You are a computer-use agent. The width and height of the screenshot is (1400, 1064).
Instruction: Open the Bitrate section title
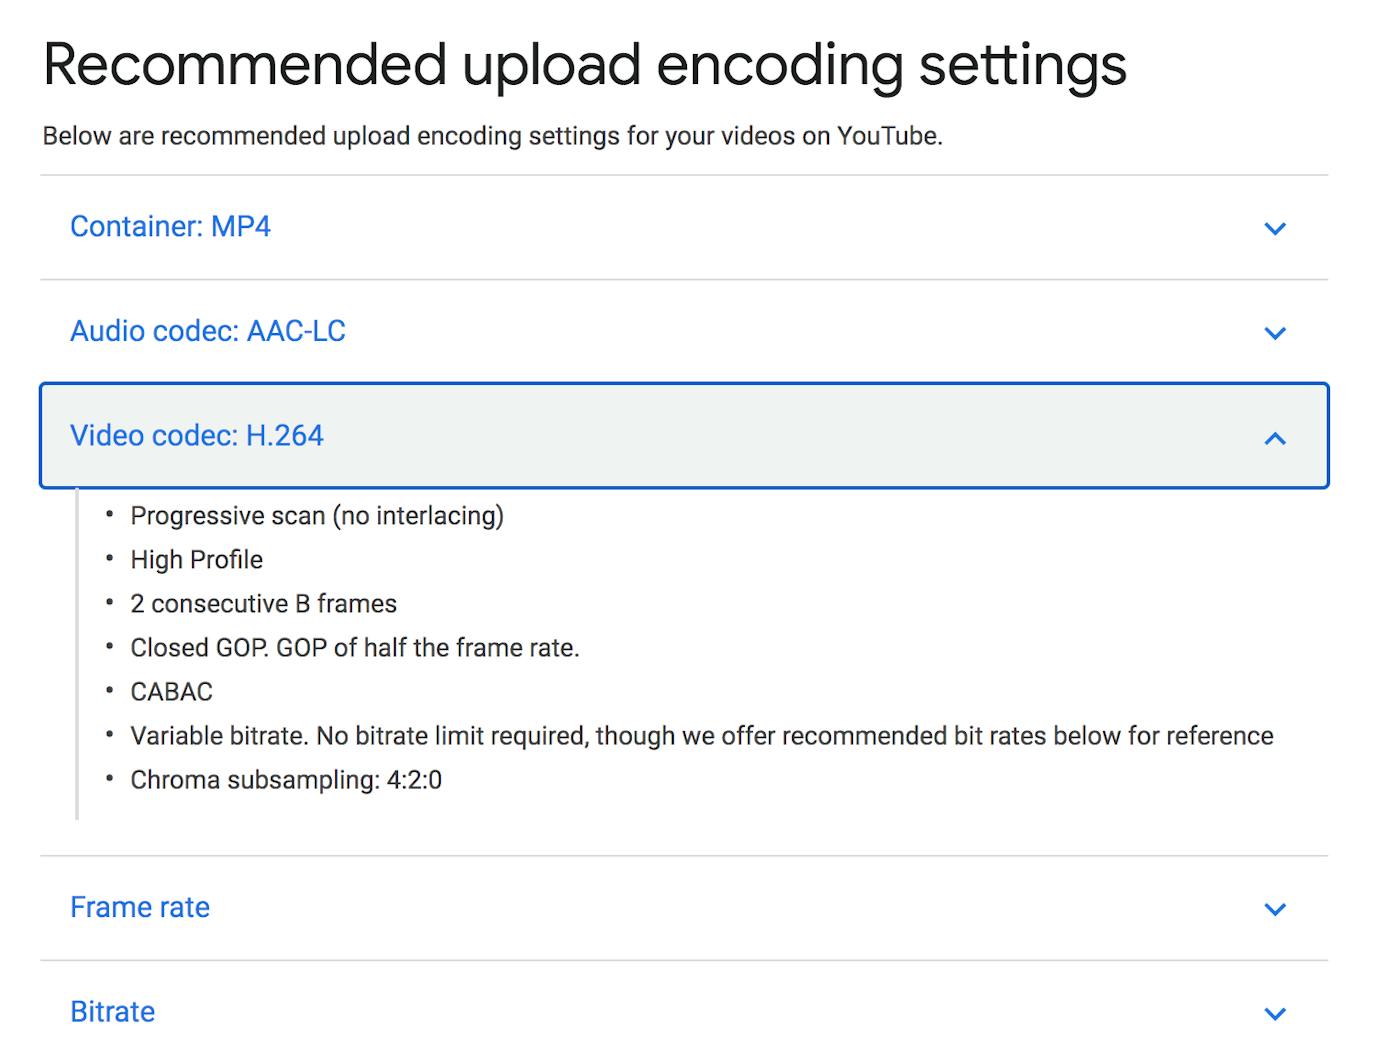click(112, 1012)
